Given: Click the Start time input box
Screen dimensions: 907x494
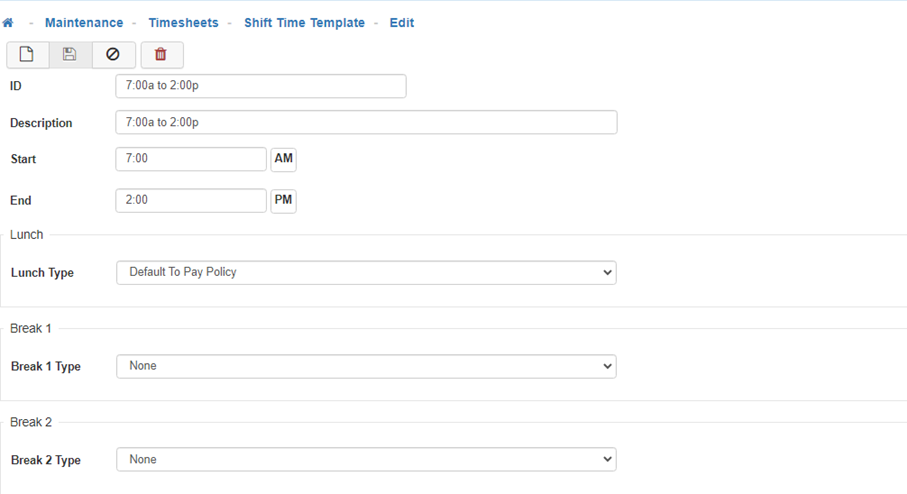Looking at the screenshot, I should 191,159.
